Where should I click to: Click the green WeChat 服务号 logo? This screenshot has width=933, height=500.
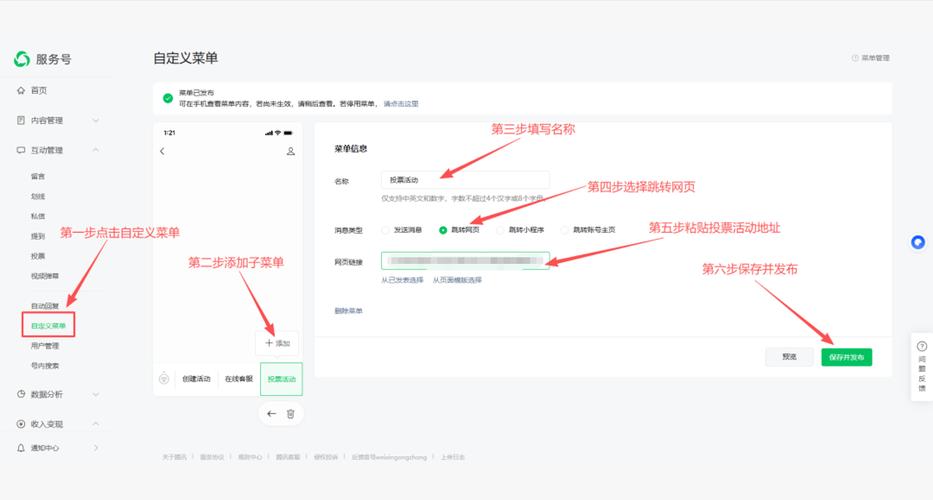point(22,58)
